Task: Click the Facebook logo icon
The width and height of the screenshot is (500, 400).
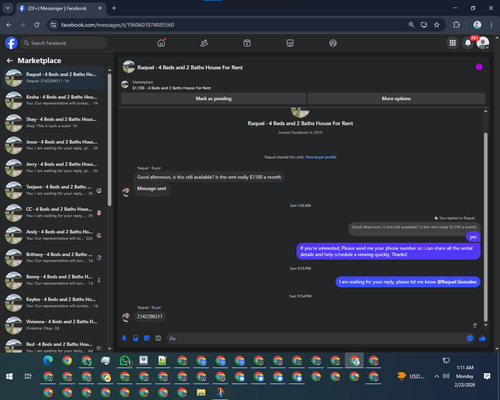Action: point(11,43)
